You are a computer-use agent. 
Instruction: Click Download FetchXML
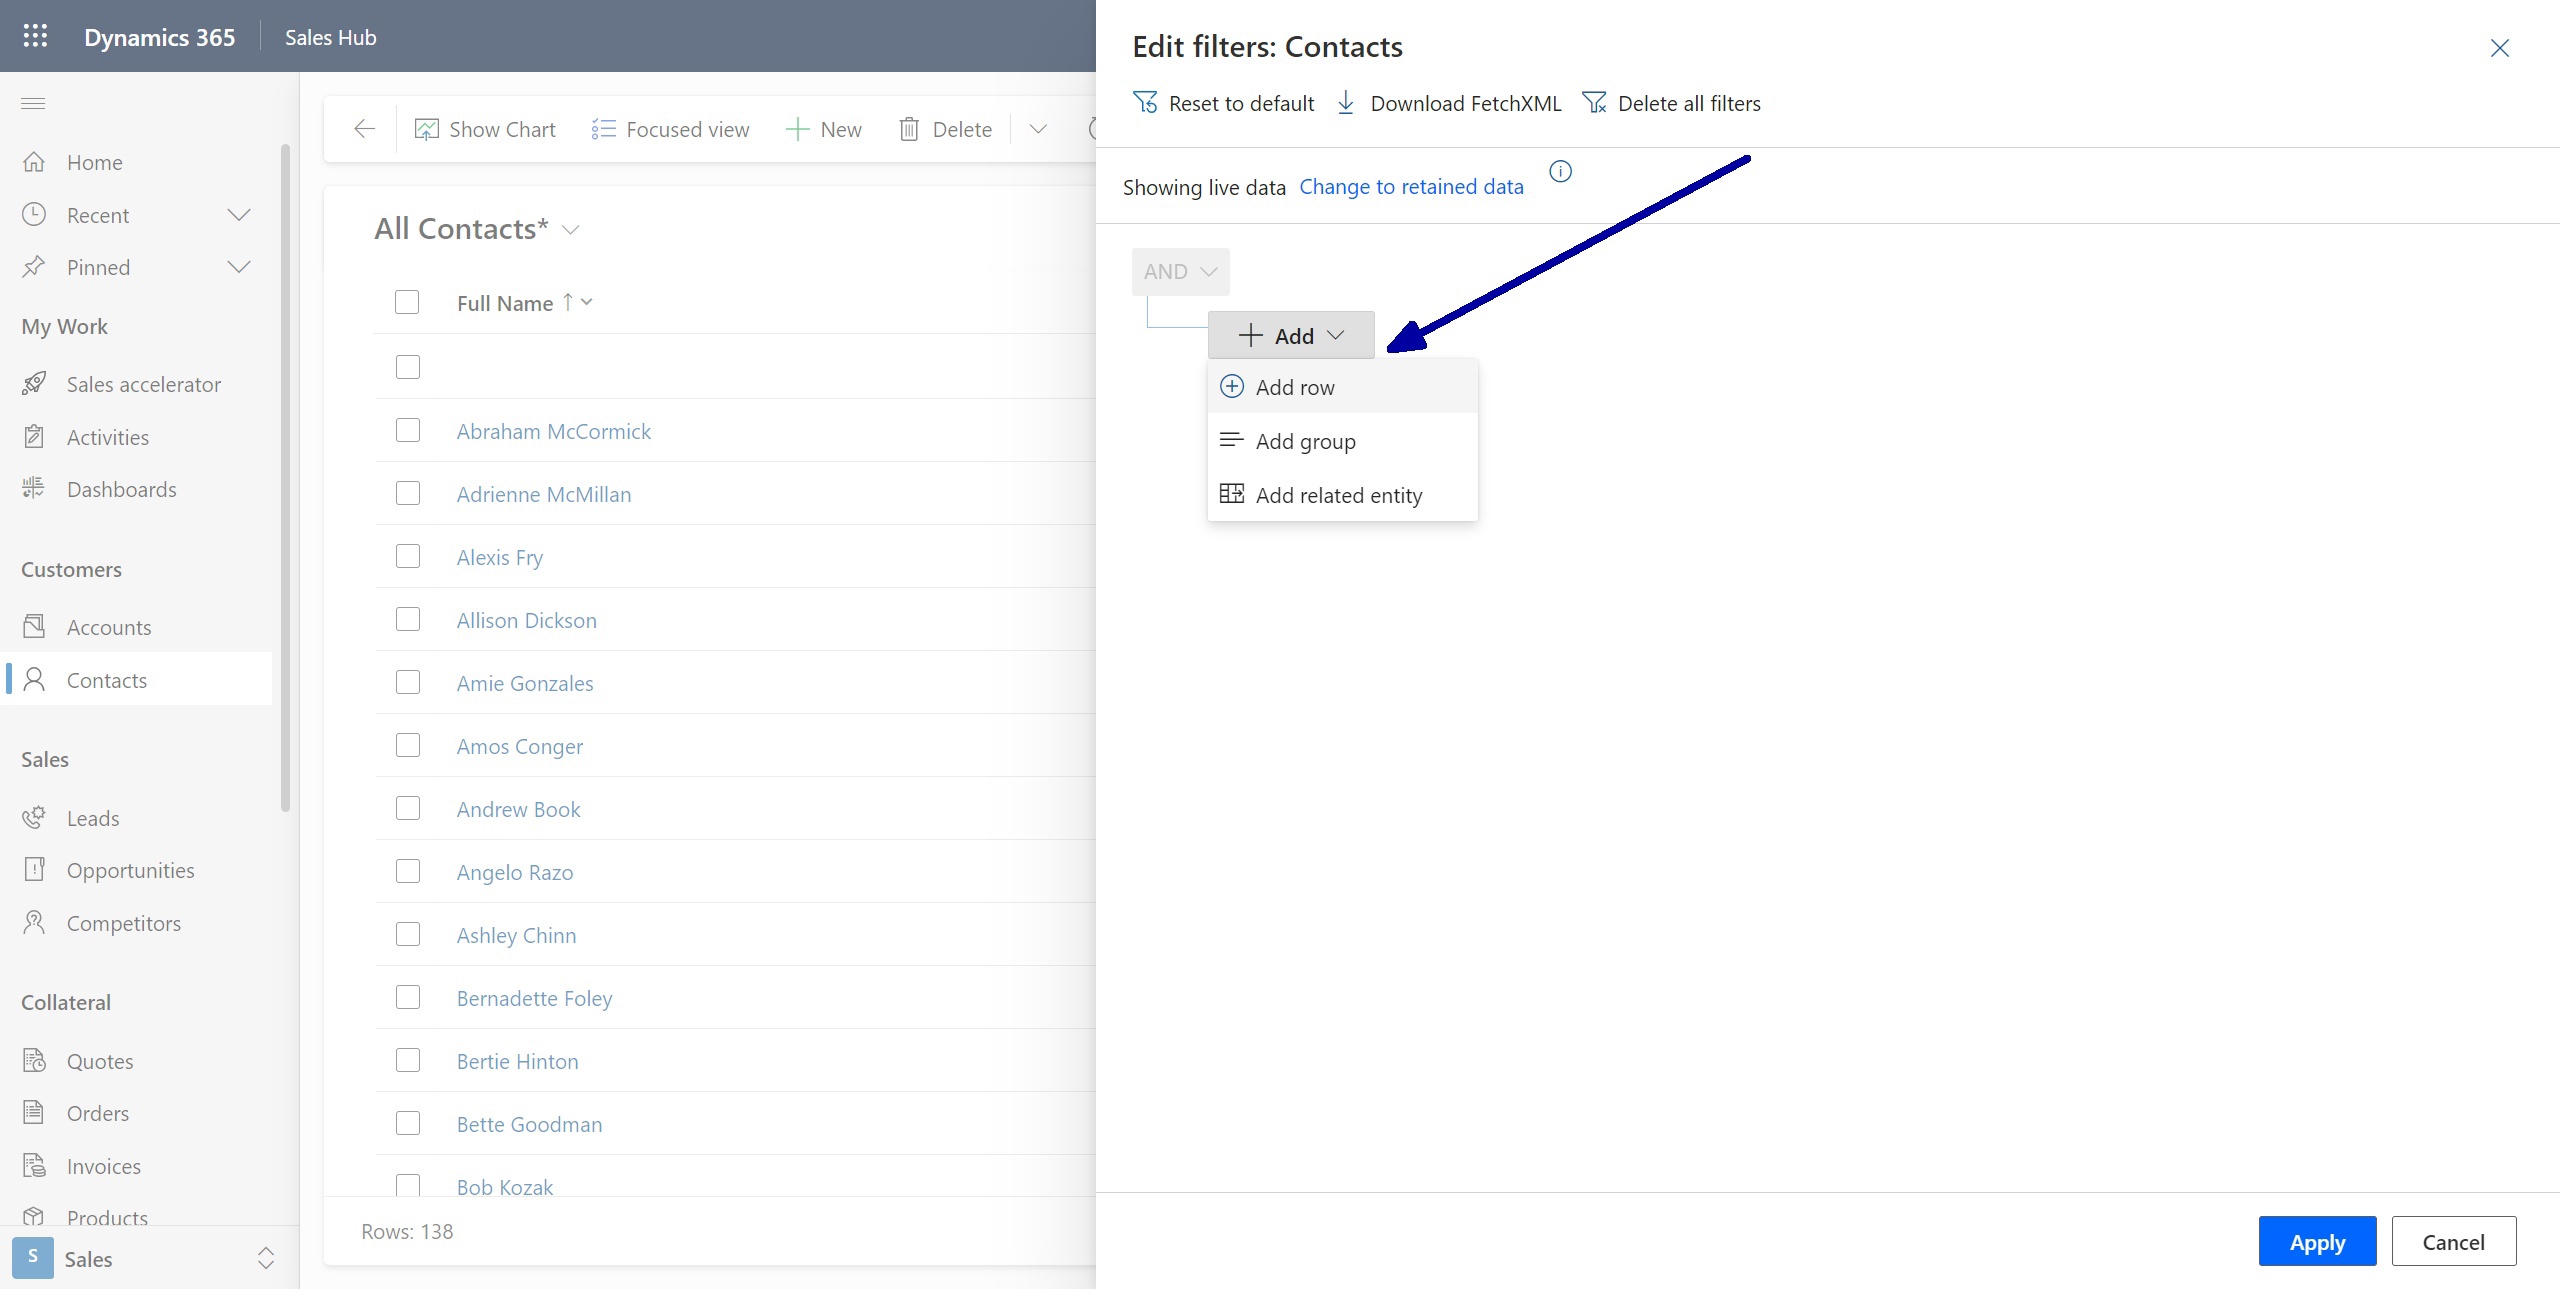1448,103
